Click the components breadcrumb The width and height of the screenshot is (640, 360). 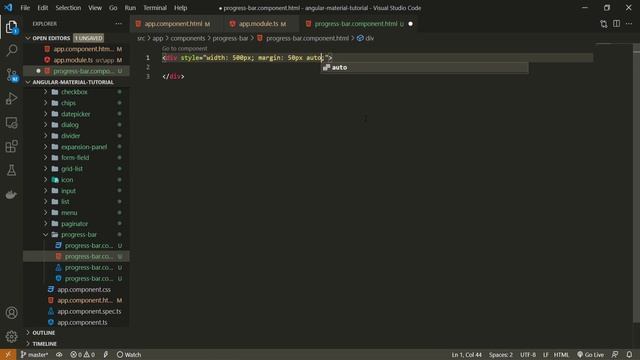[188, 38]
